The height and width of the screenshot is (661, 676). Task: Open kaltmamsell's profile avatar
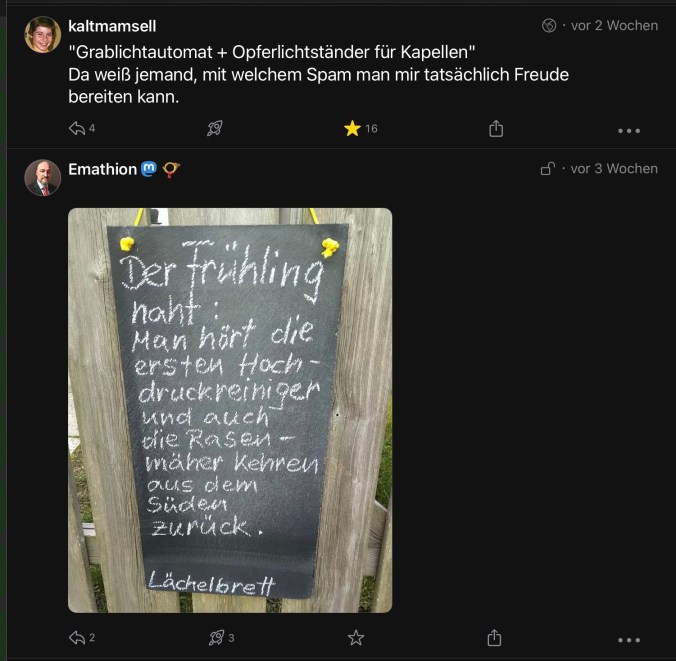[43, 35]
